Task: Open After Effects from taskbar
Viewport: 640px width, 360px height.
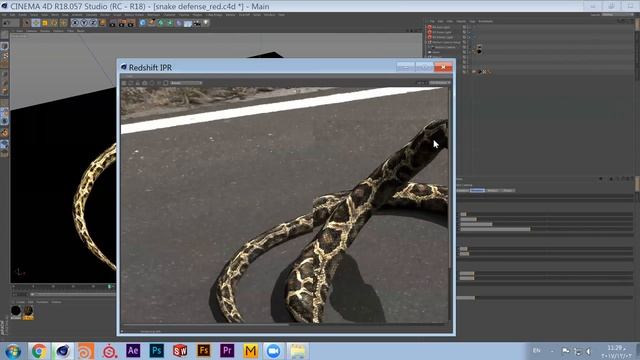Action: [x=133, y=351]
